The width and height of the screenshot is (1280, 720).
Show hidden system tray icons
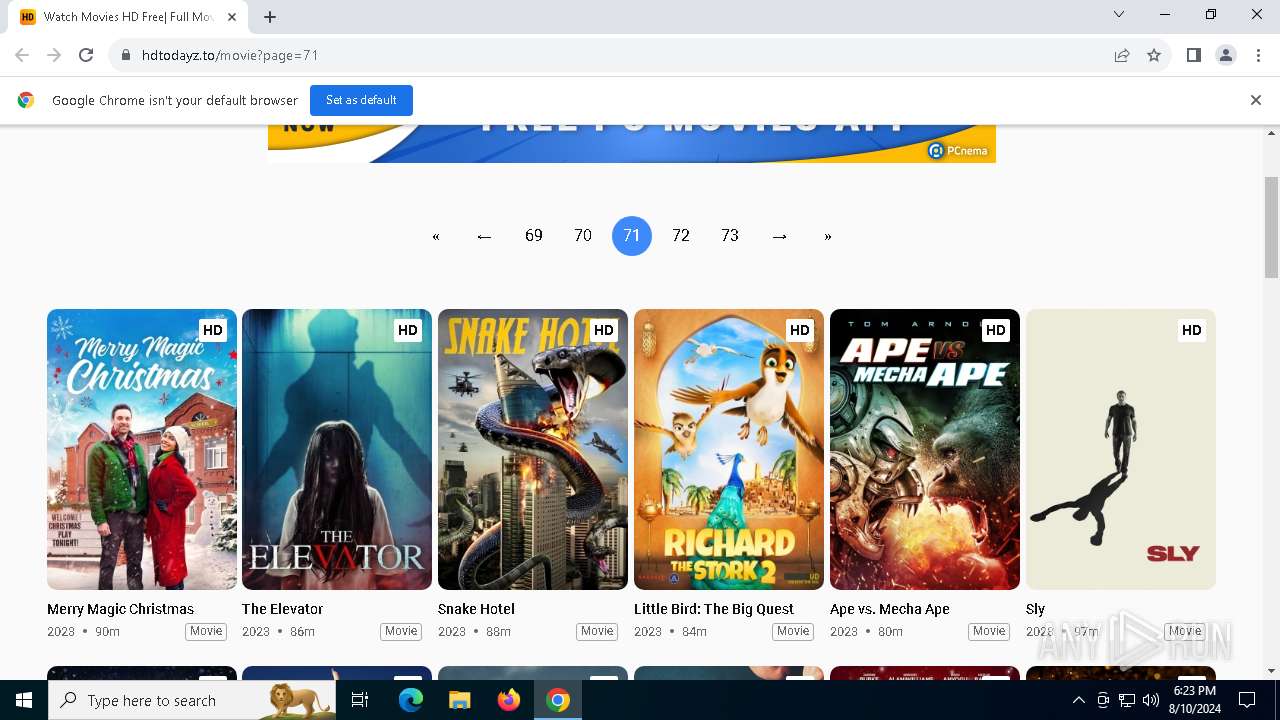(1079, 700)
